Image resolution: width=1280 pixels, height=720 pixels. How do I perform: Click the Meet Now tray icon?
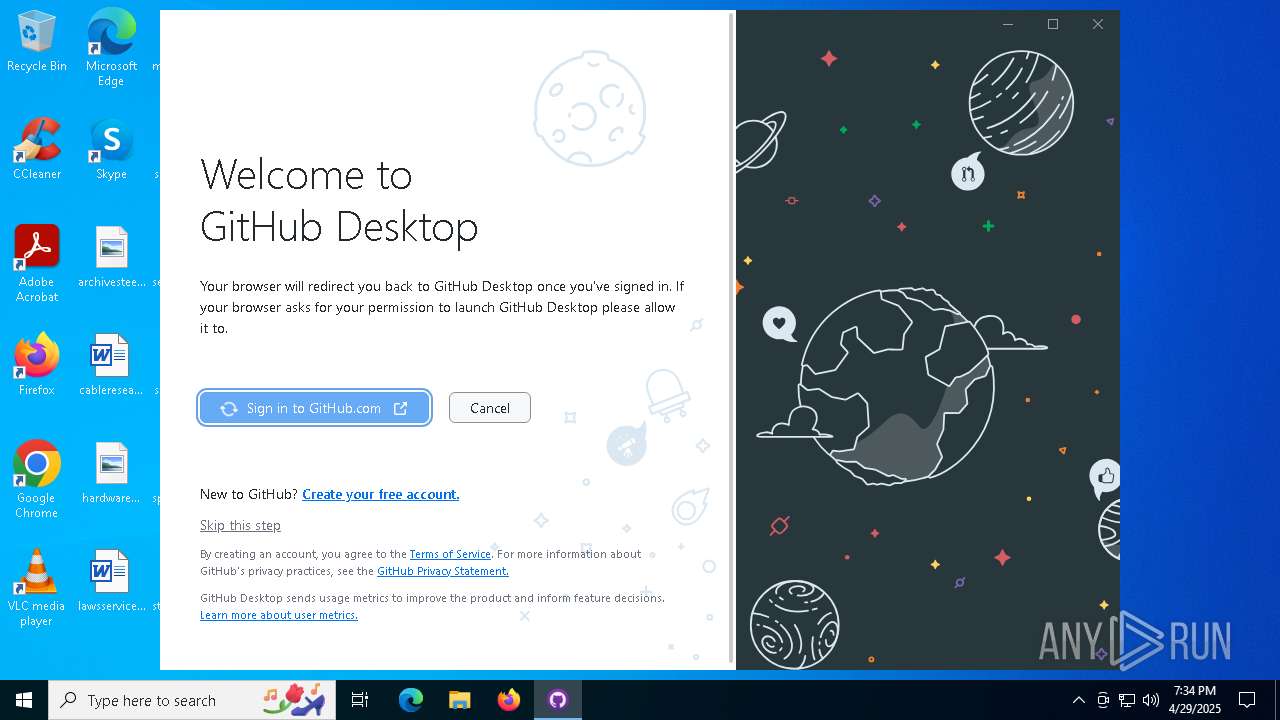tap(1103, 700)
